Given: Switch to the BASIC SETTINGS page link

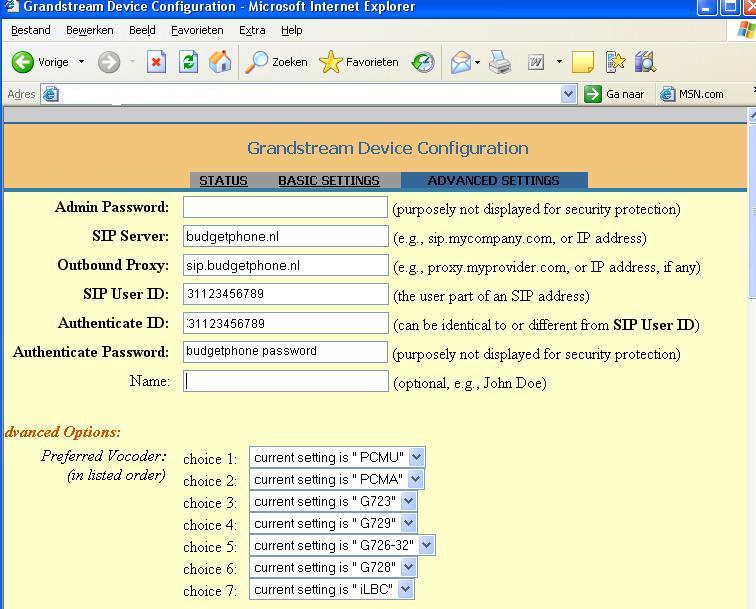Looking at the screenshot, I should coord(329,180).
